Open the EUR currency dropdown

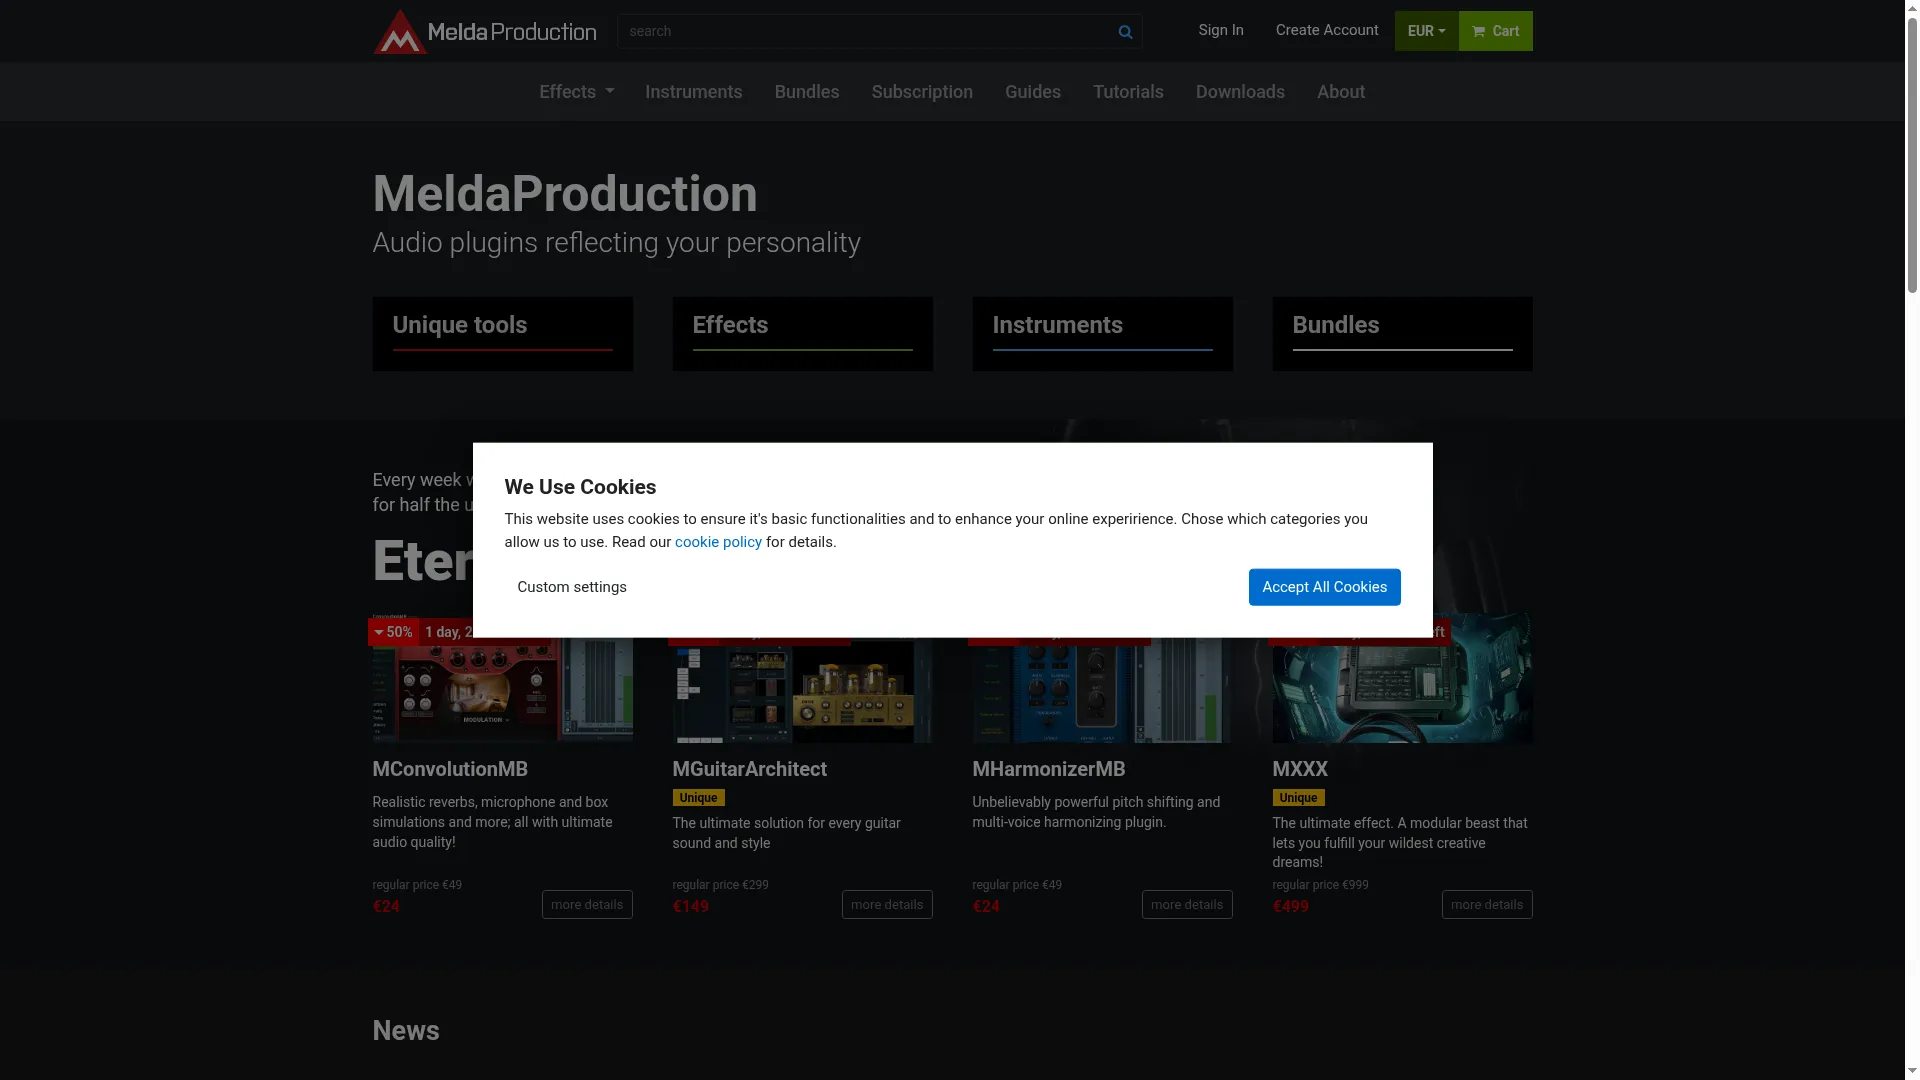tap(1426, 31)
